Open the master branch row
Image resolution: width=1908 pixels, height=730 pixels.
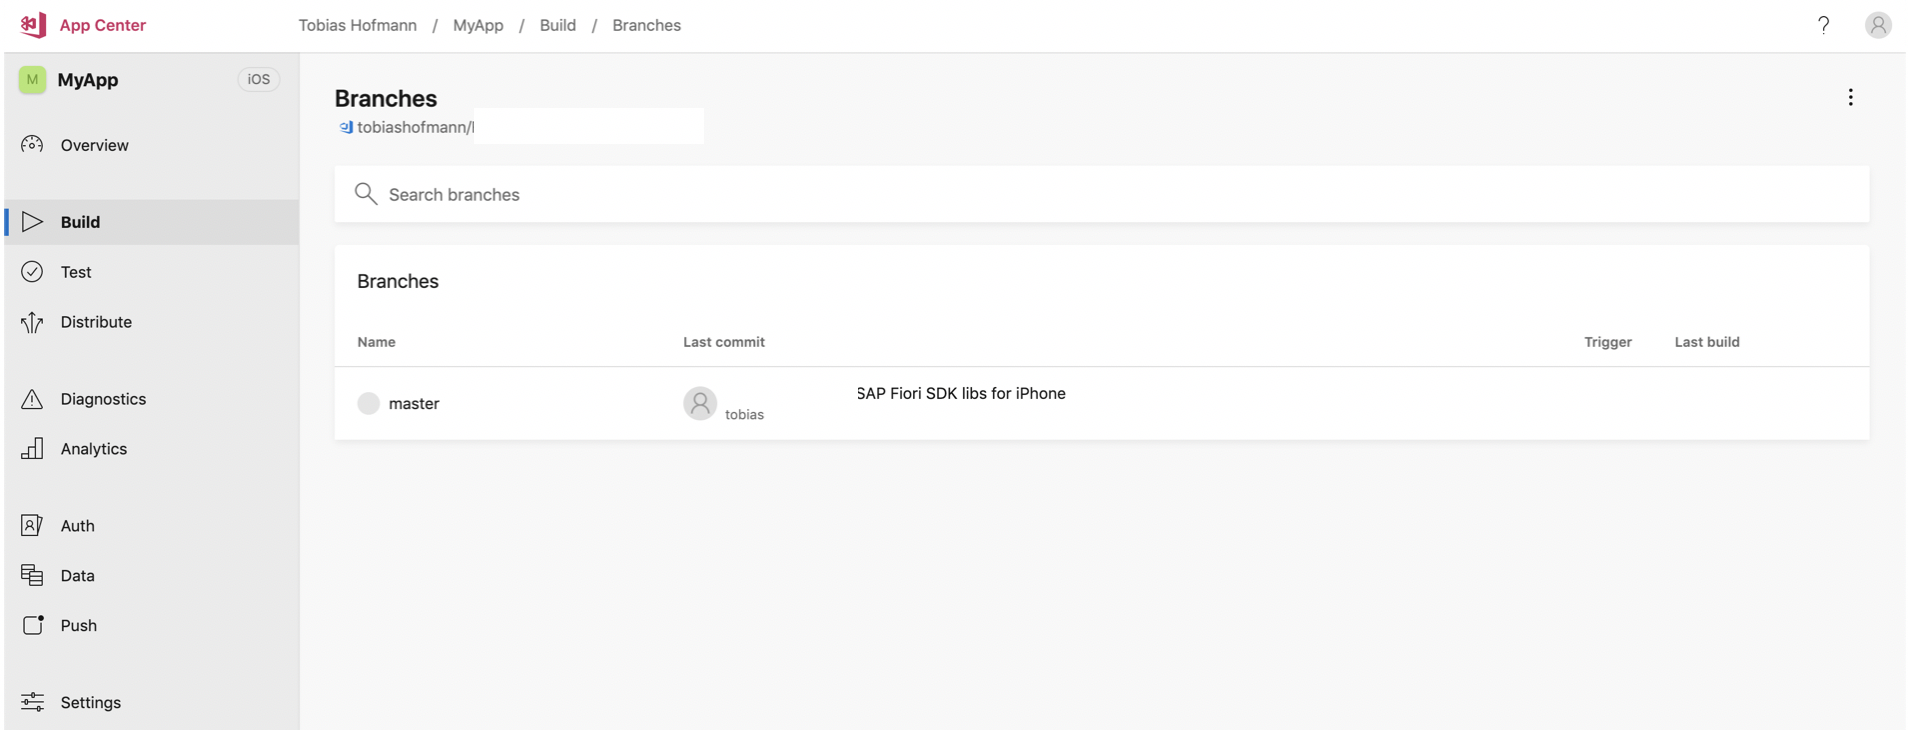(x=1101, y=403)
